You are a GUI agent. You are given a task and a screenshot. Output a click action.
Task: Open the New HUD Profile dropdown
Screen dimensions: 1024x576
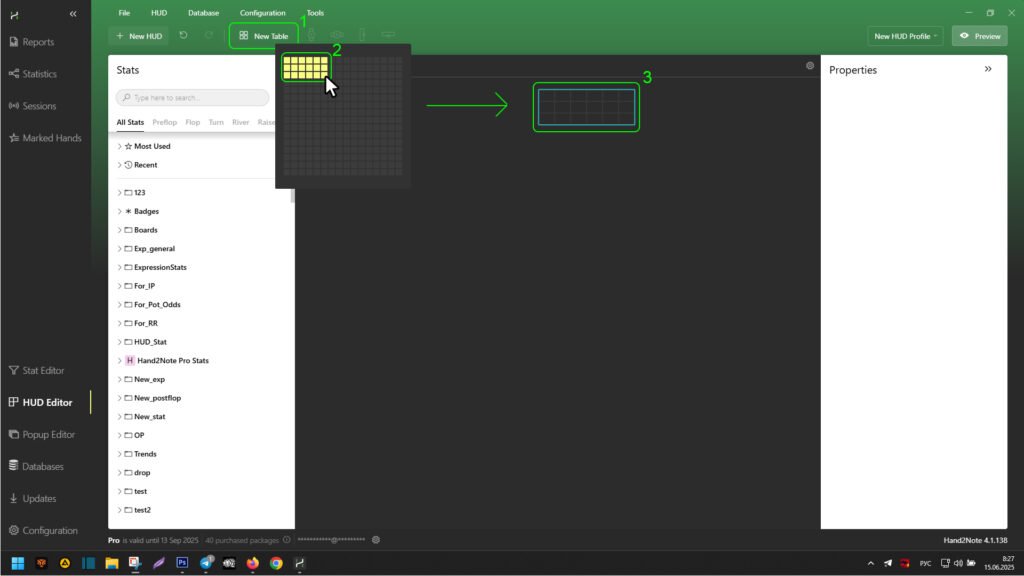(907, 36)
